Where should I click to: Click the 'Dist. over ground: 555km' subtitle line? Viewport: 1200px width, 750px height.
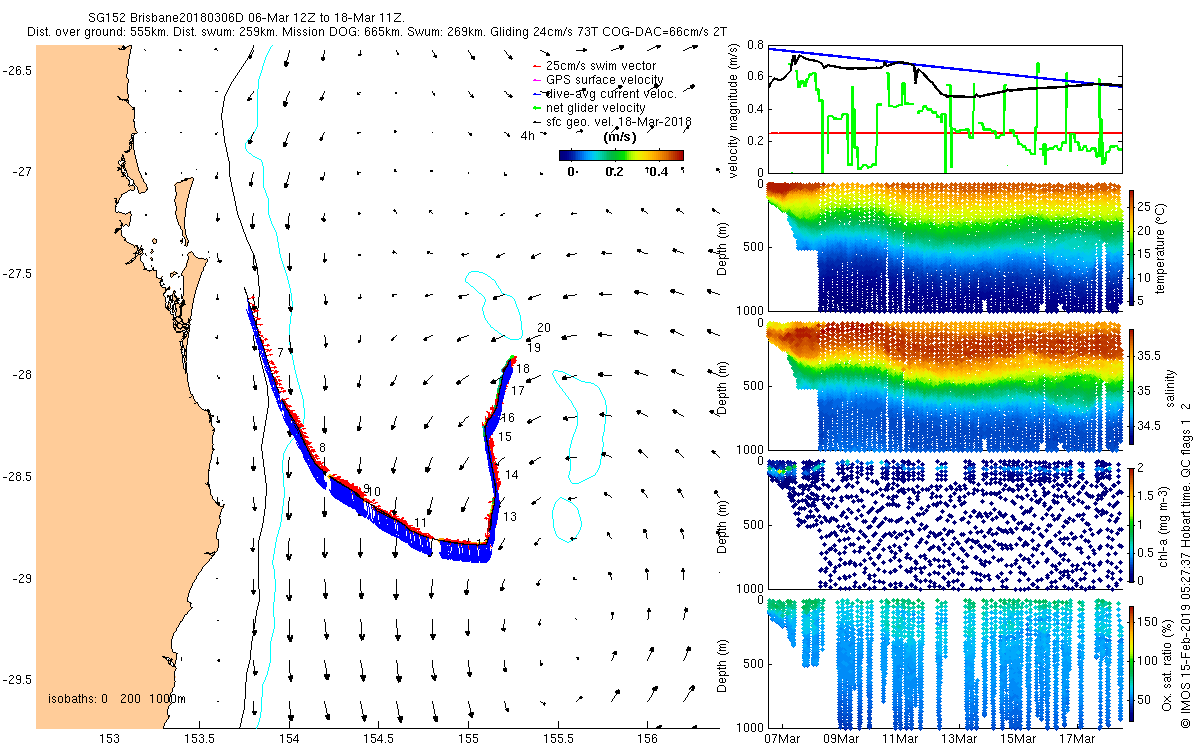(x=376, y=32)
